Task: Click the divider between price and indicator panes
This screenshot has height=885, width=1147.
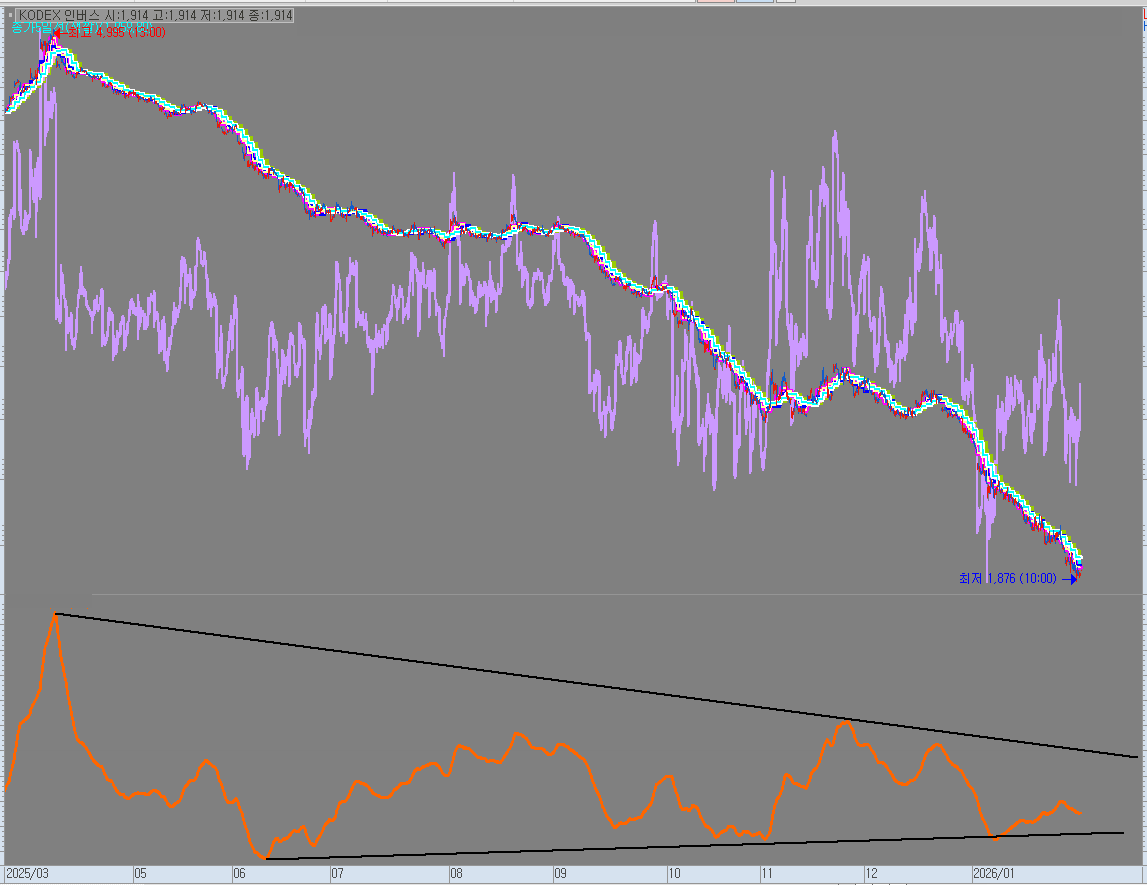Action: point(573,594)
